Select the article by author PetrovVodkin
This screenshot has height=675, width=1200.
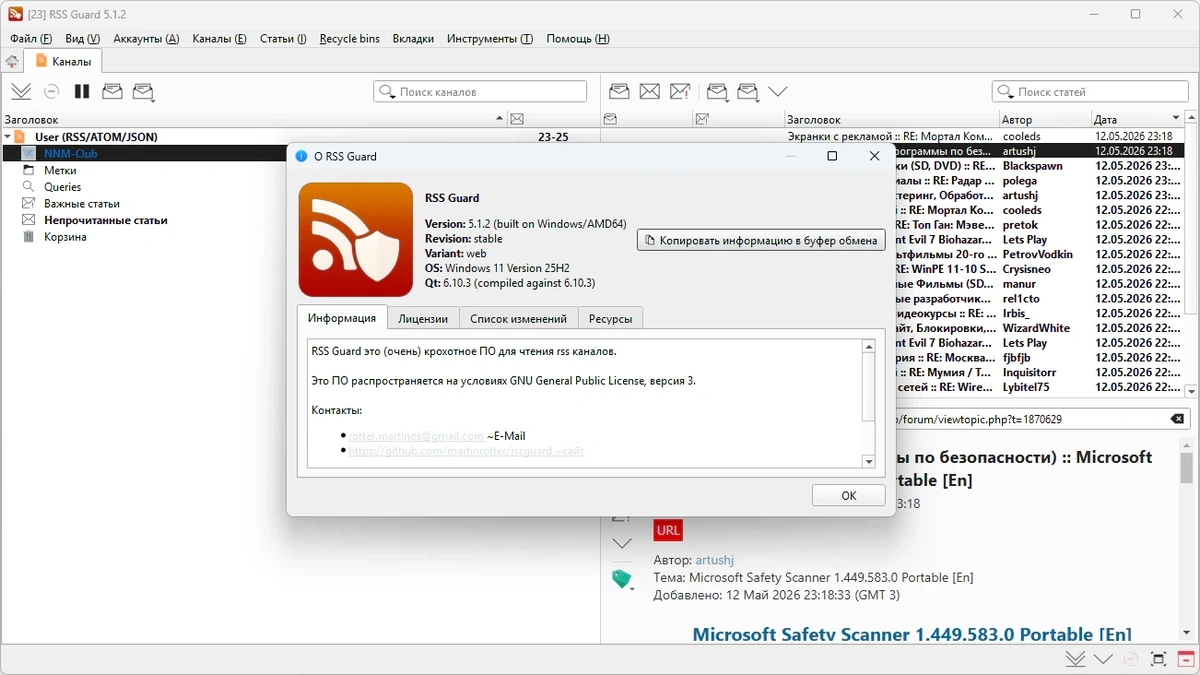pos(1038,254)
